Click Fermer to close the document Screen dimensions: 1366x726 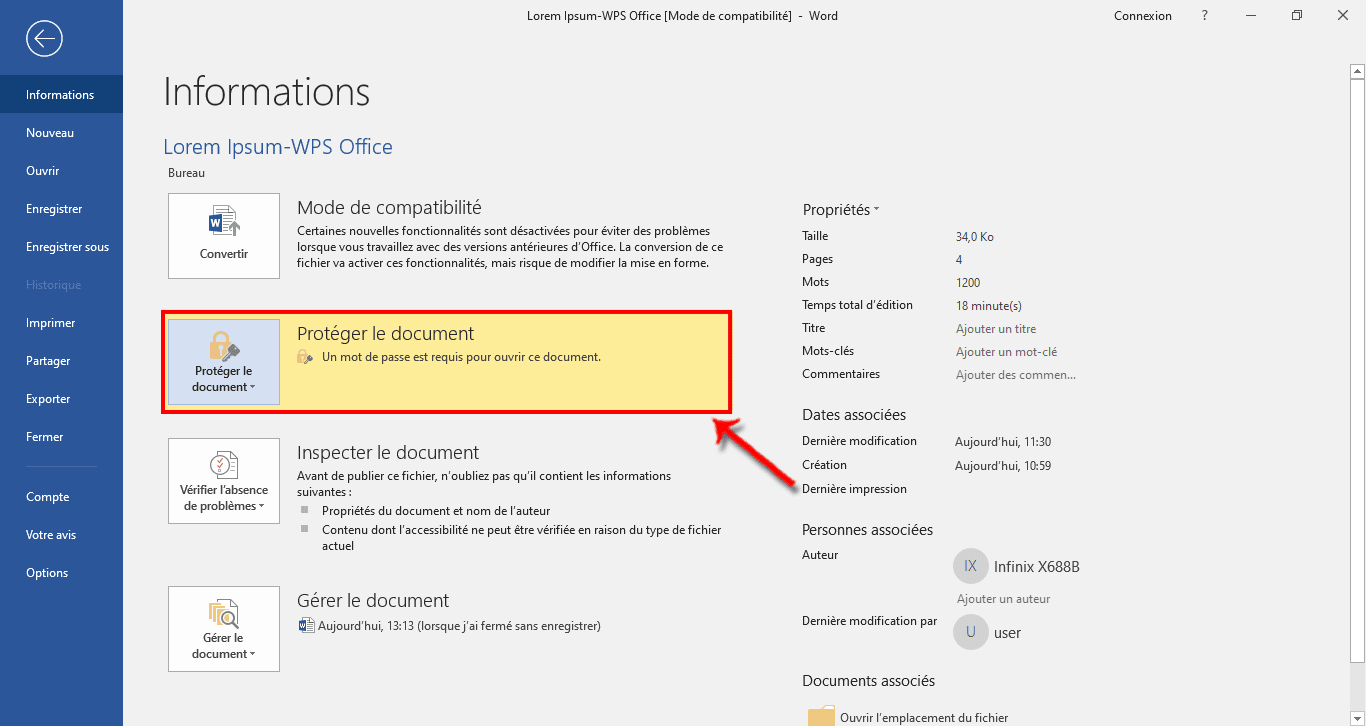pyautogui.click(x=61, y=437)
